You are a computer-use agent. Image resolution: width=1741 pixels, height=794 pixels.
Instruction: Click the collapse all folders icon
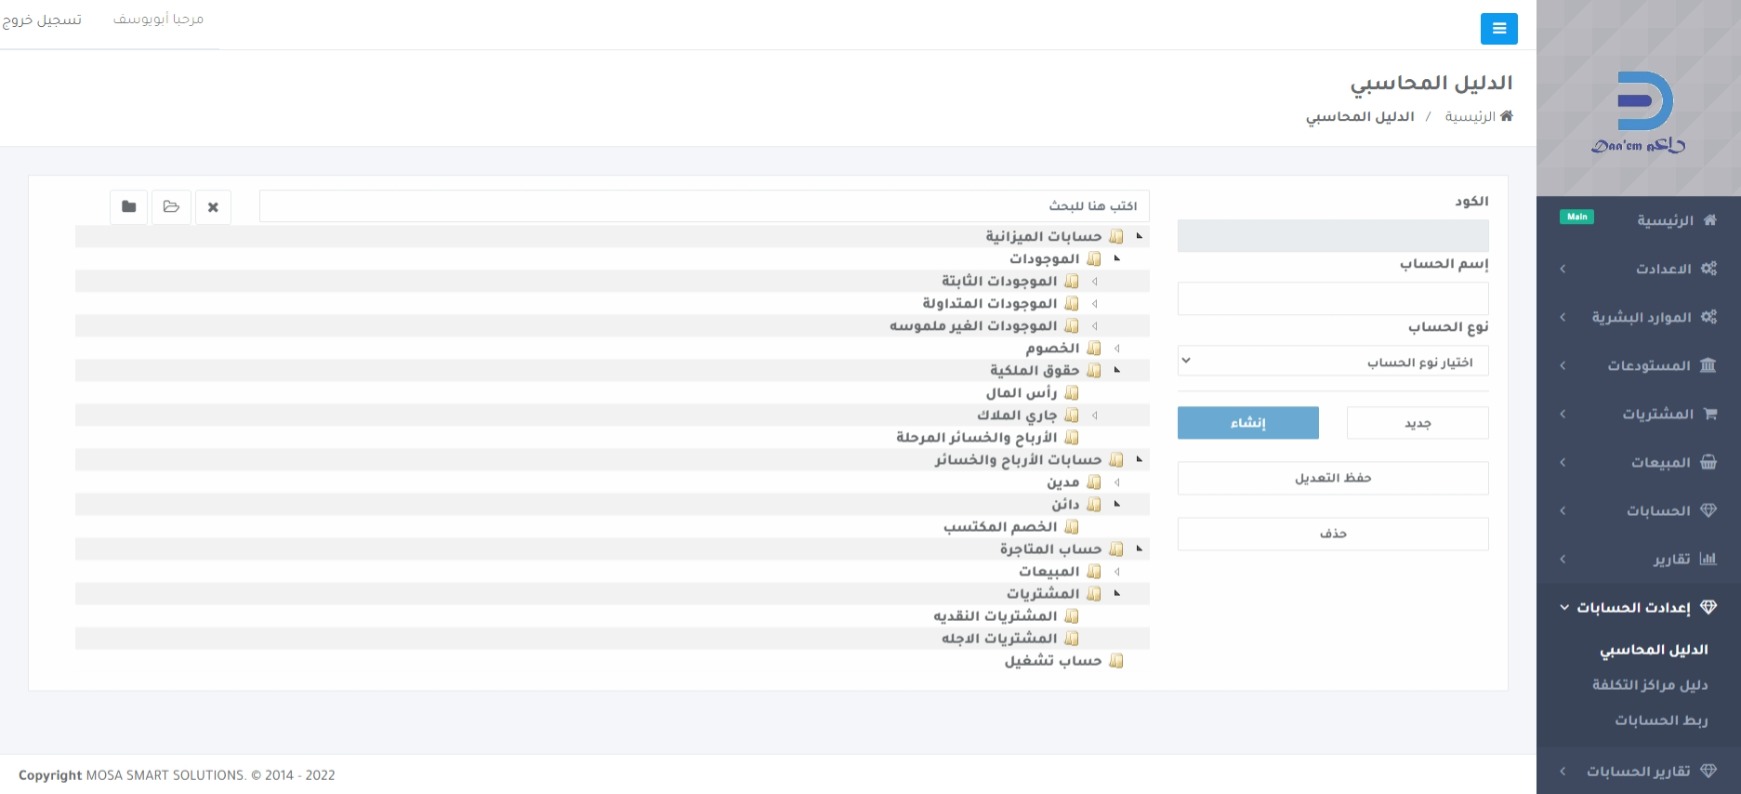coord(129,207)
